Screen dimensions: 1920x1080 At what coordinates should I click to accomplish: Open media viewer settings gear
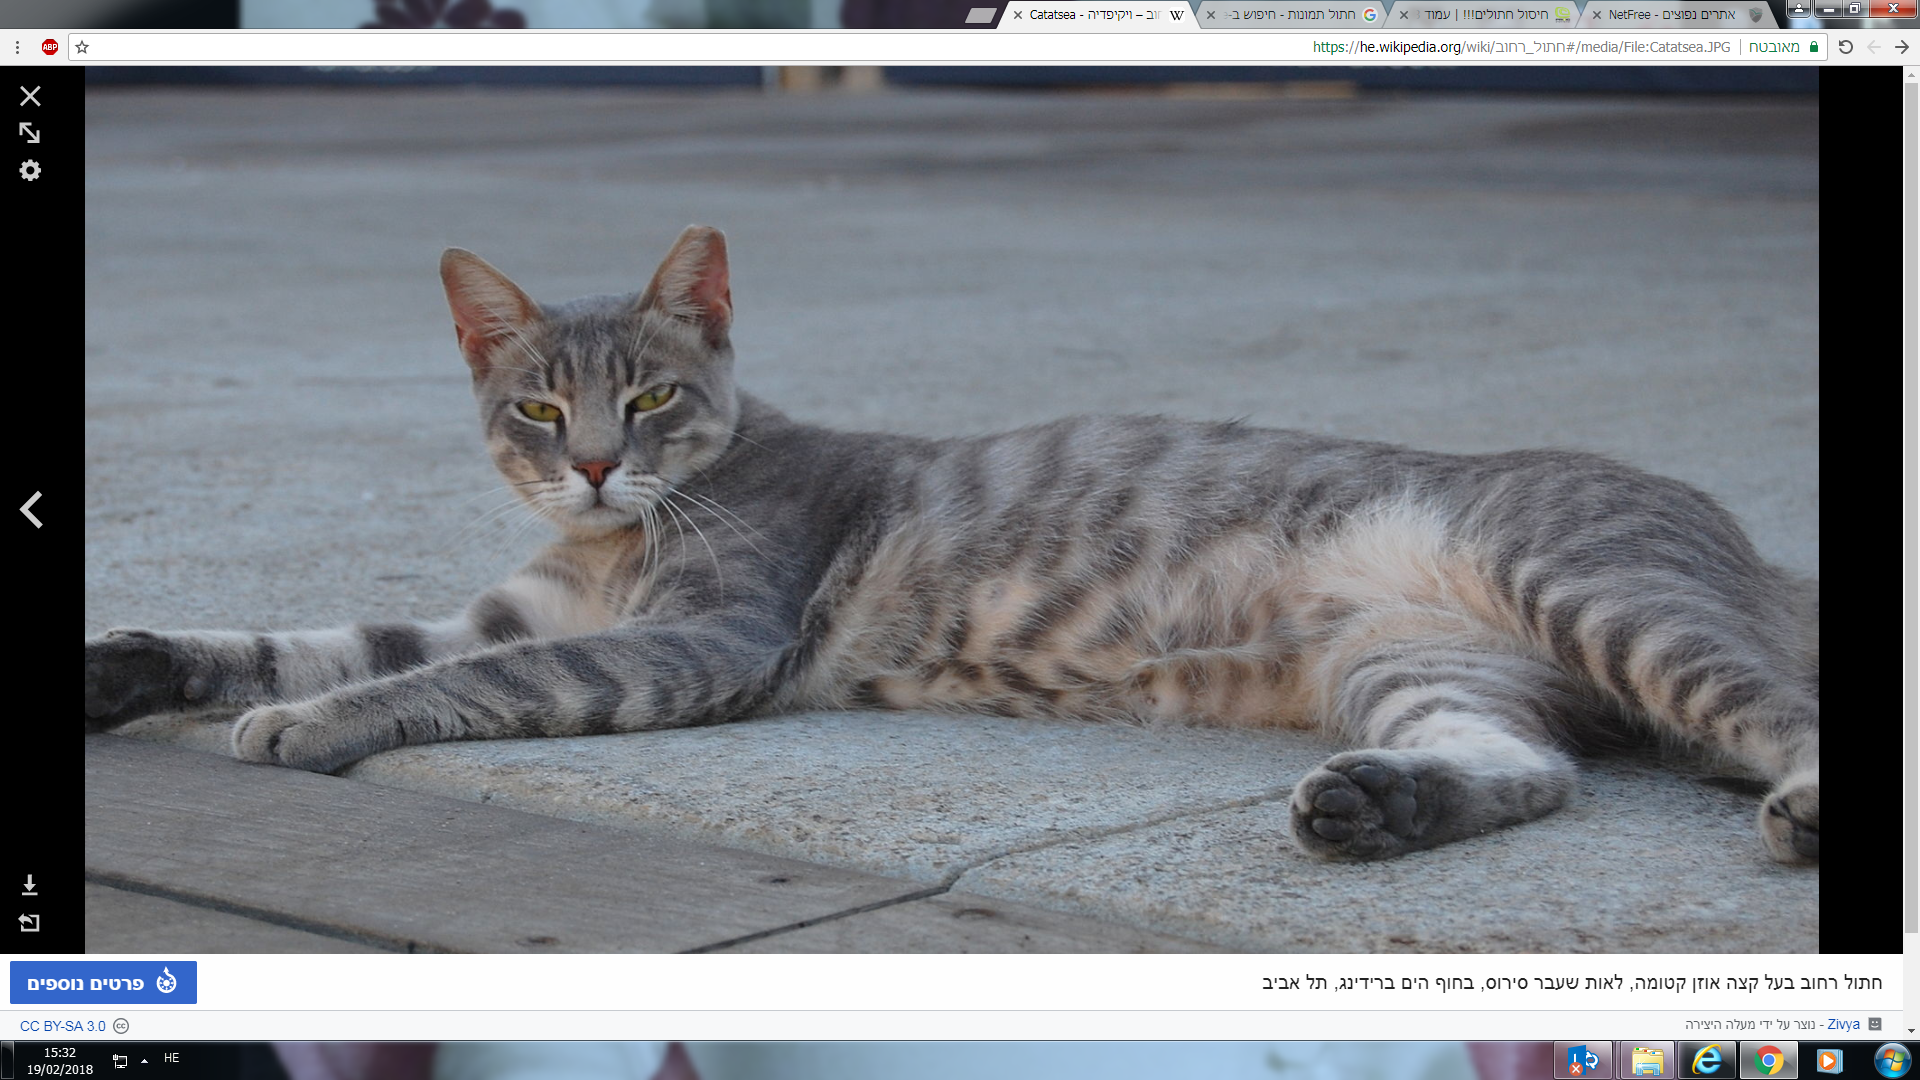pos(30,171)
